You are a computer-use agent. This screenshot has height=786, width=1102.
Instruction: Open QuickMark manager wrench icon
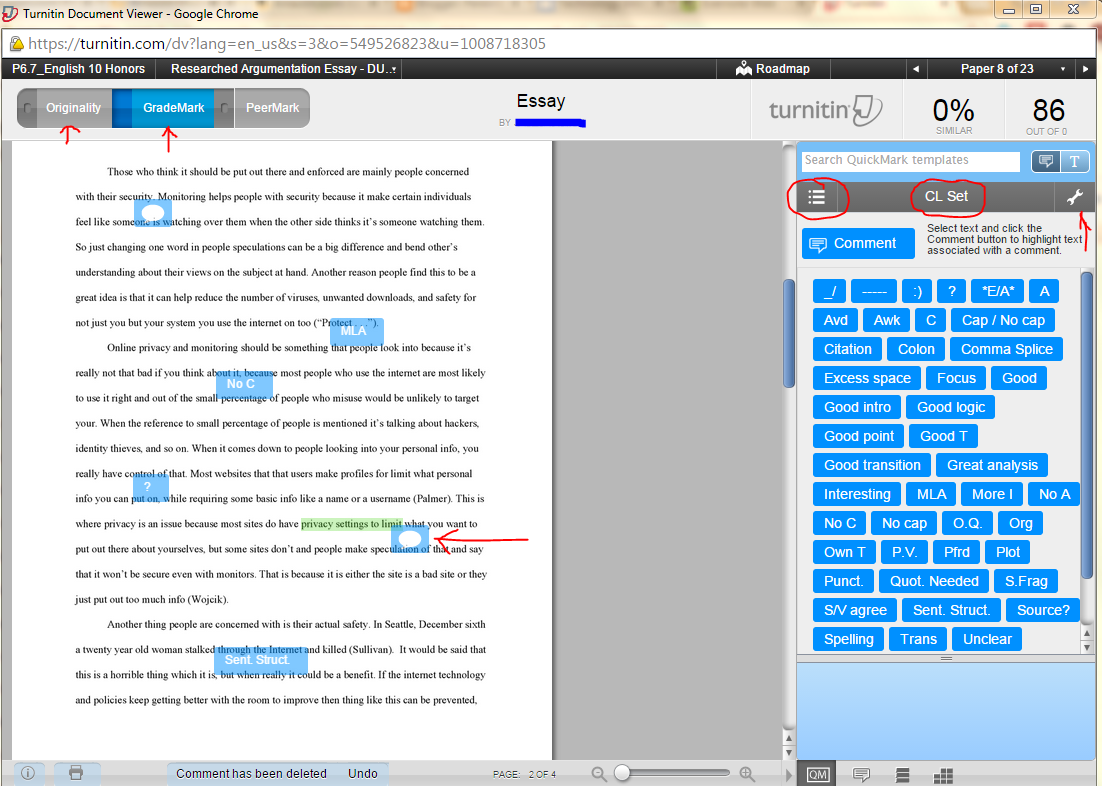click(x=1075, y=197)
